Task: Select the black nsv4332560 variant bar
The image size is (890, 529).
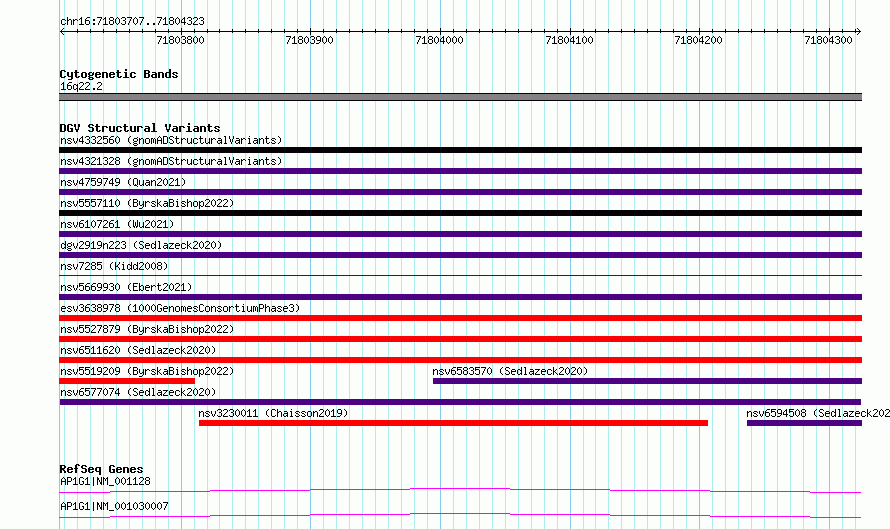Action: 460,150
